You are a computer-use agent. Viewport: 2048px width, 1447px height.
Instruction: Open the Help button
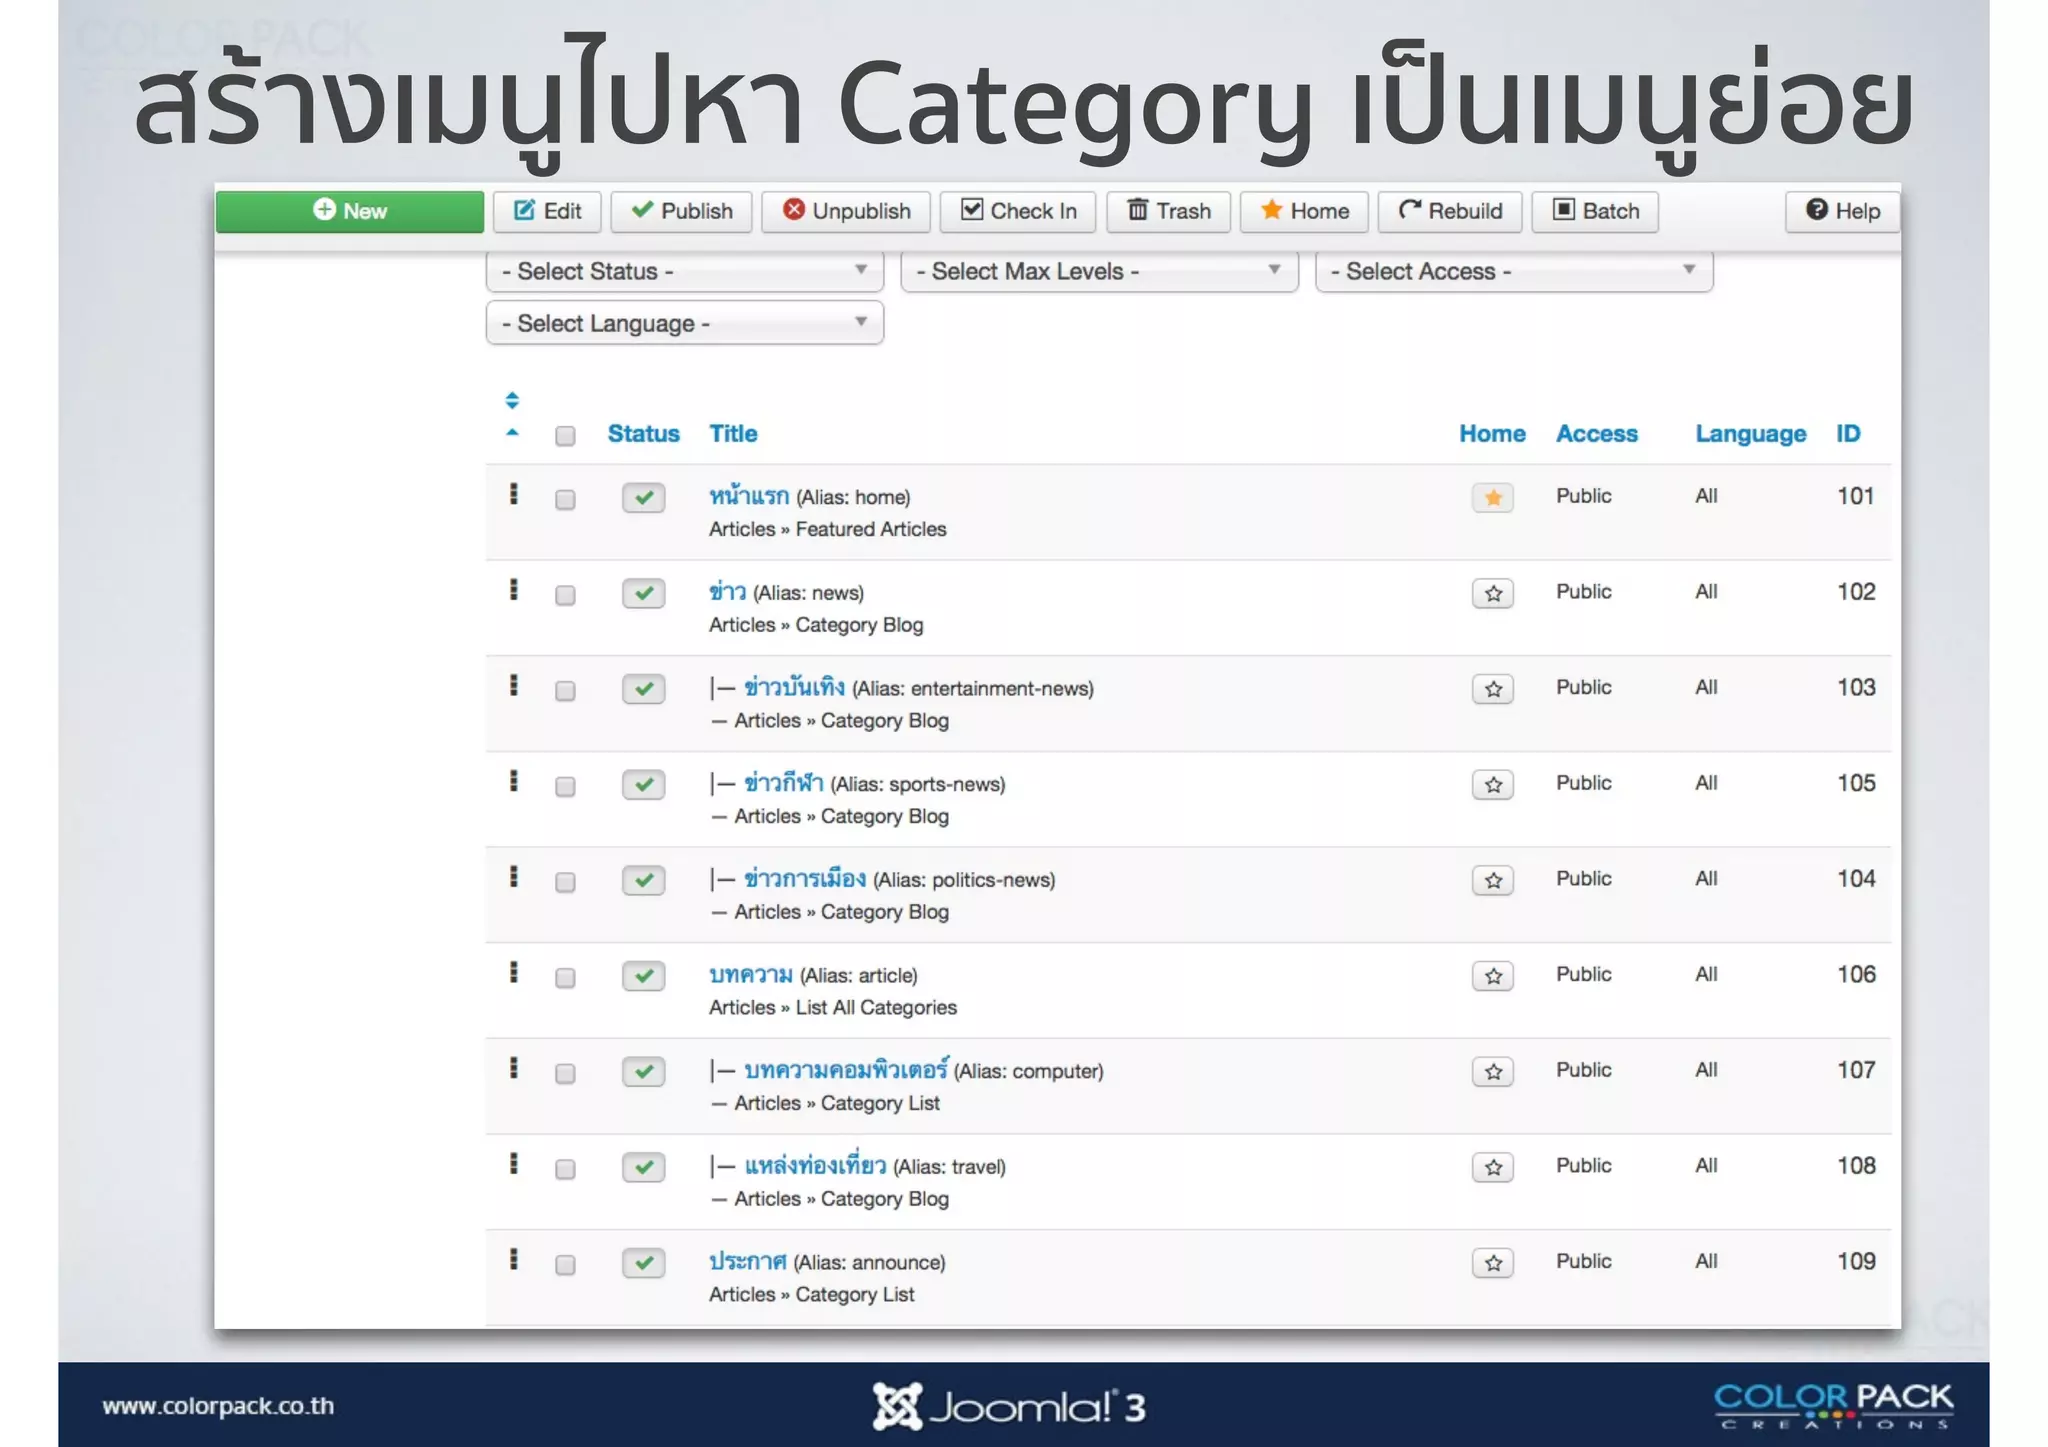[1842, 211]
